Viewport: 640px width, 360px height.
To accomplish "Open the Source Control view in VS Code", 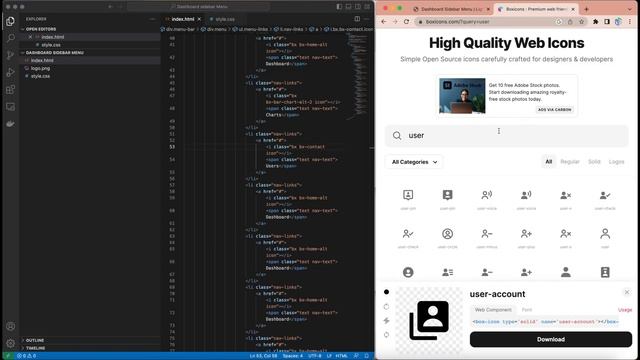I will coord(11,55).
